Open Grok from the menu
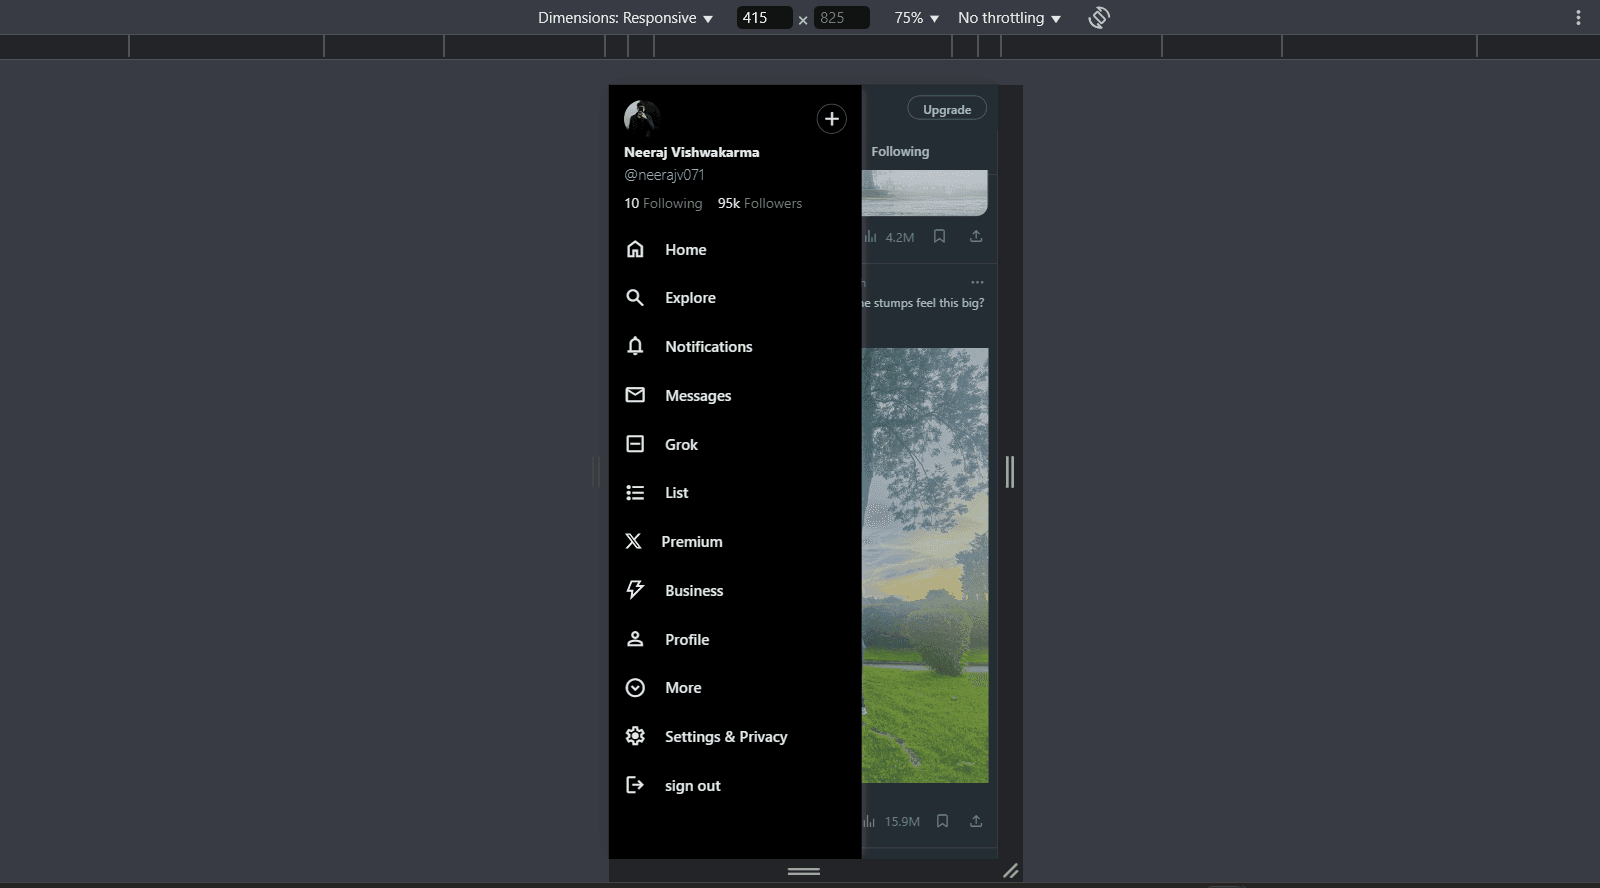Image resolution: width=1600 pixels, height=888 pixels. [681, 445]
